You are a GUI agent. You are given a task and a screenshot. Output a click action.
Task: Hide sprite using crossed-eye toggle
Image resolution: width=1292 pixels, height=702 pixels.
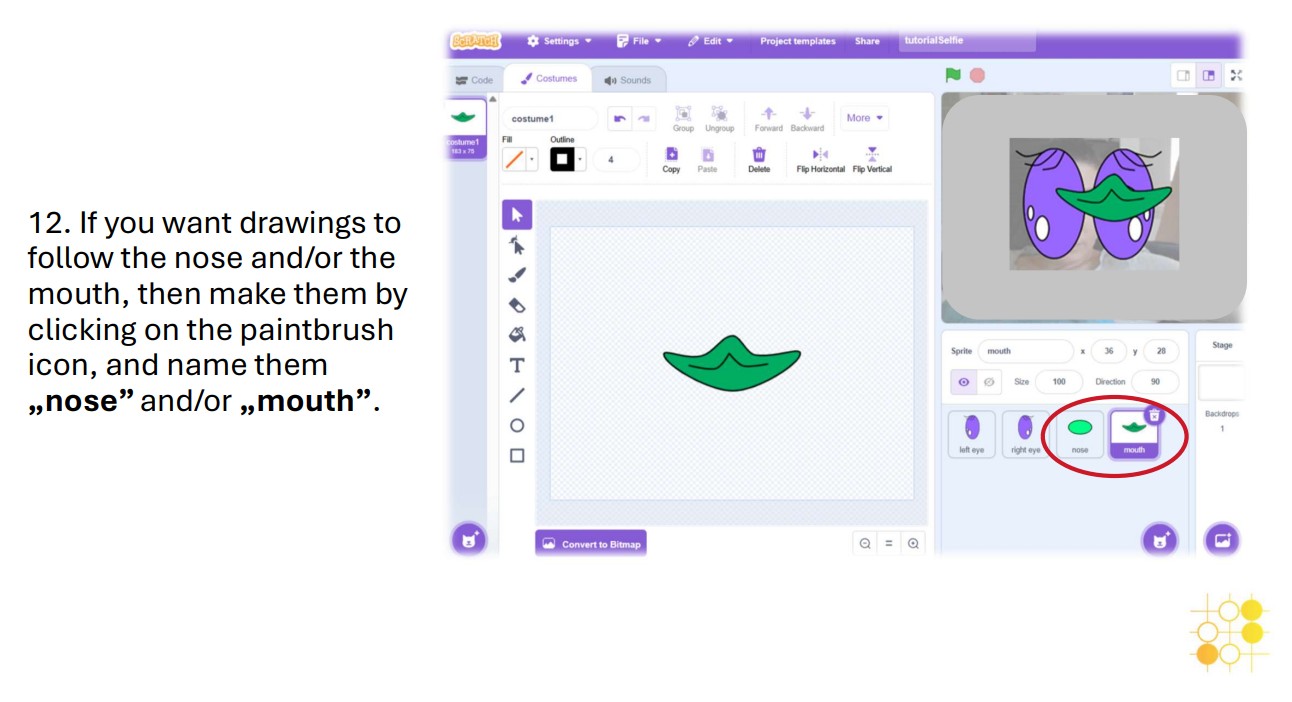989,382
